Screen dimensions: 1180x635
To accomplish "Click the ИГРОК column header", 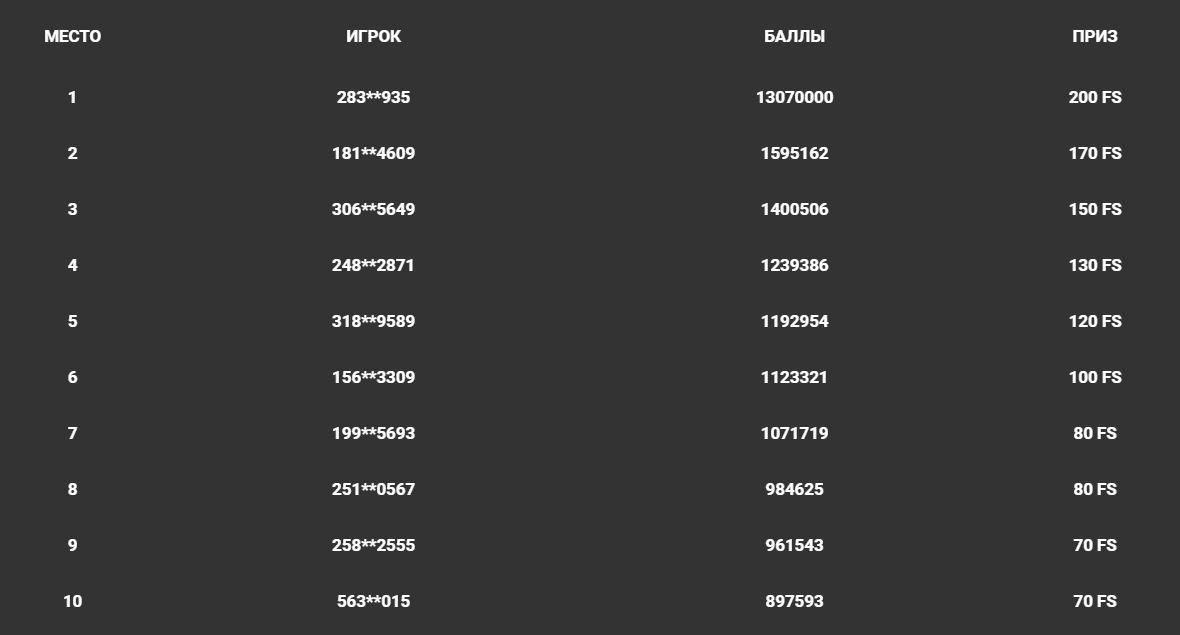I will click(373, 37).
